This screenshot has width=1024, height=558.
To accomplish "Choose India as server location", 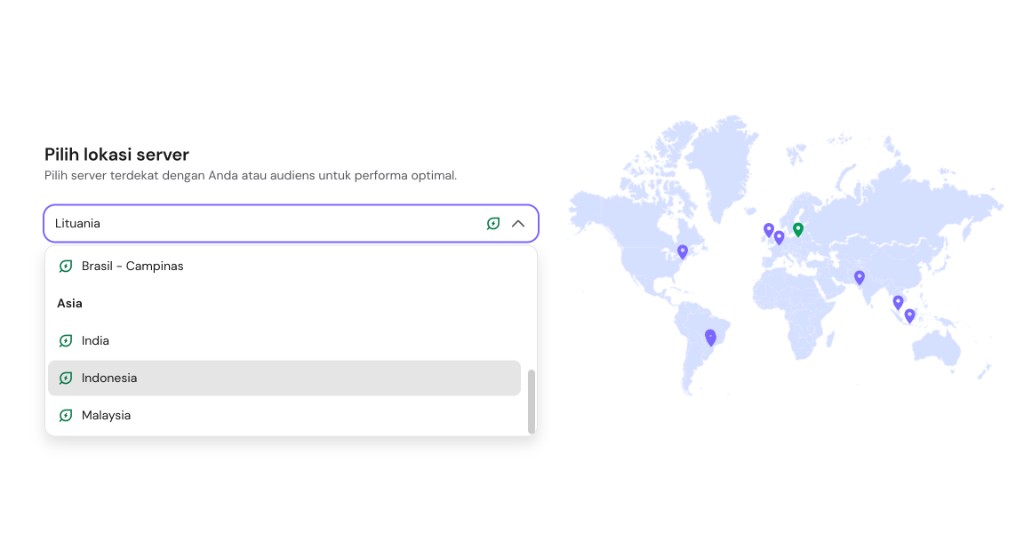I will point(284,340).
